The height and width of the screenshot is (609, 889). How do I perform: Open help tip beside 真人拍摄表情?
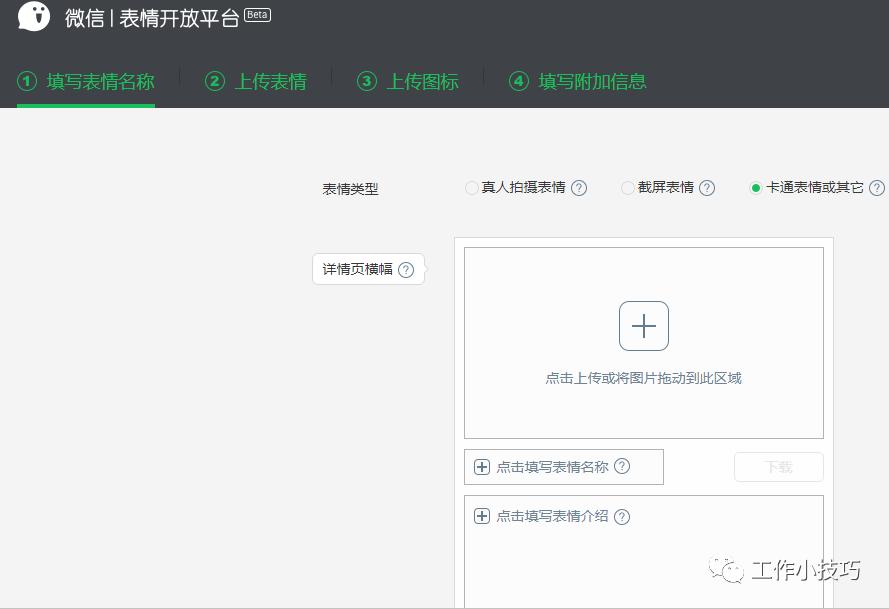(579, 187)
